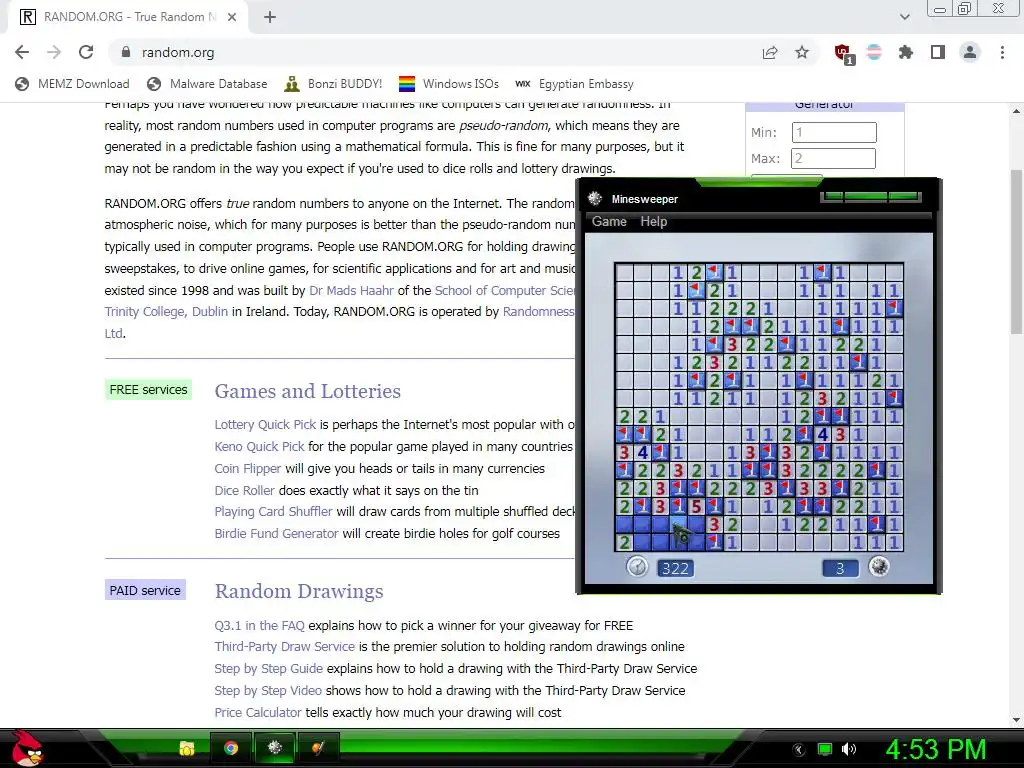Expand the tab search chevron
The width and height of the screenshot is (1024, 768).
pos(904,17)
